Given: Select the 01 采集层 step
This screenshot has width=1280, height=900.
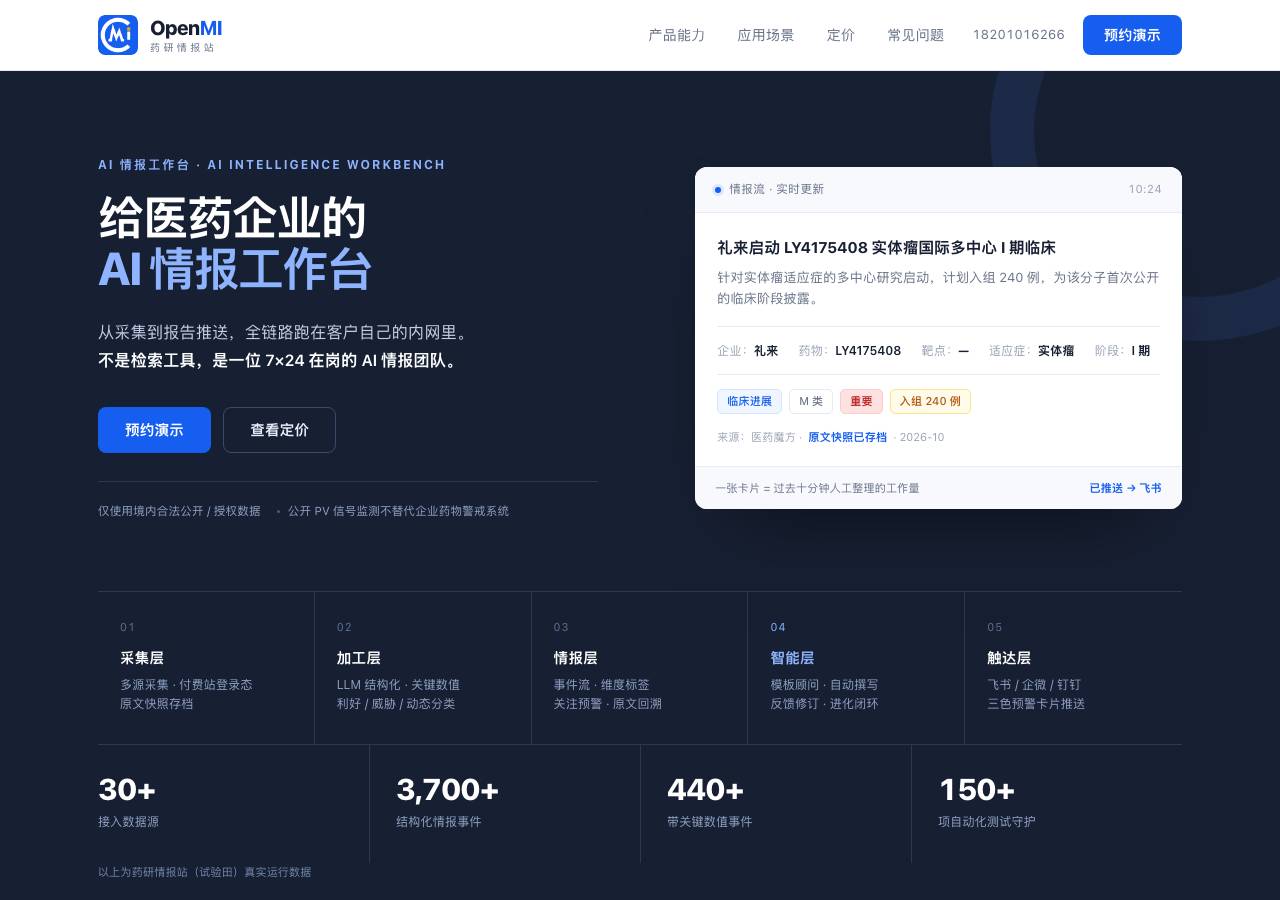Looking at the screenshot, I should coord(206,668).
